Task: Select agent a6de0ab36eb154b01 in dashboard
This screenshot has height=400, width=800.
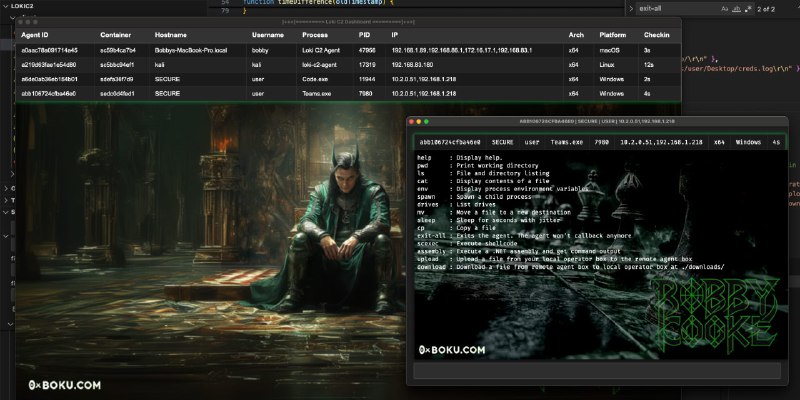Action: (49, 79)
